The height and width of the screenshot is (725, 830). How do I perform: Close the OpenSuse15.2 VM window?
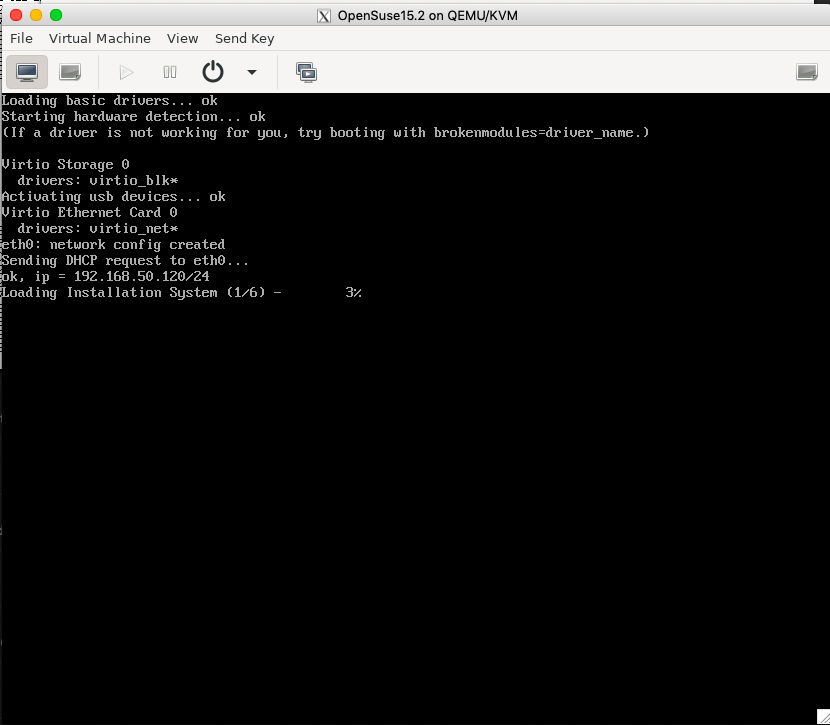[16, 15]
